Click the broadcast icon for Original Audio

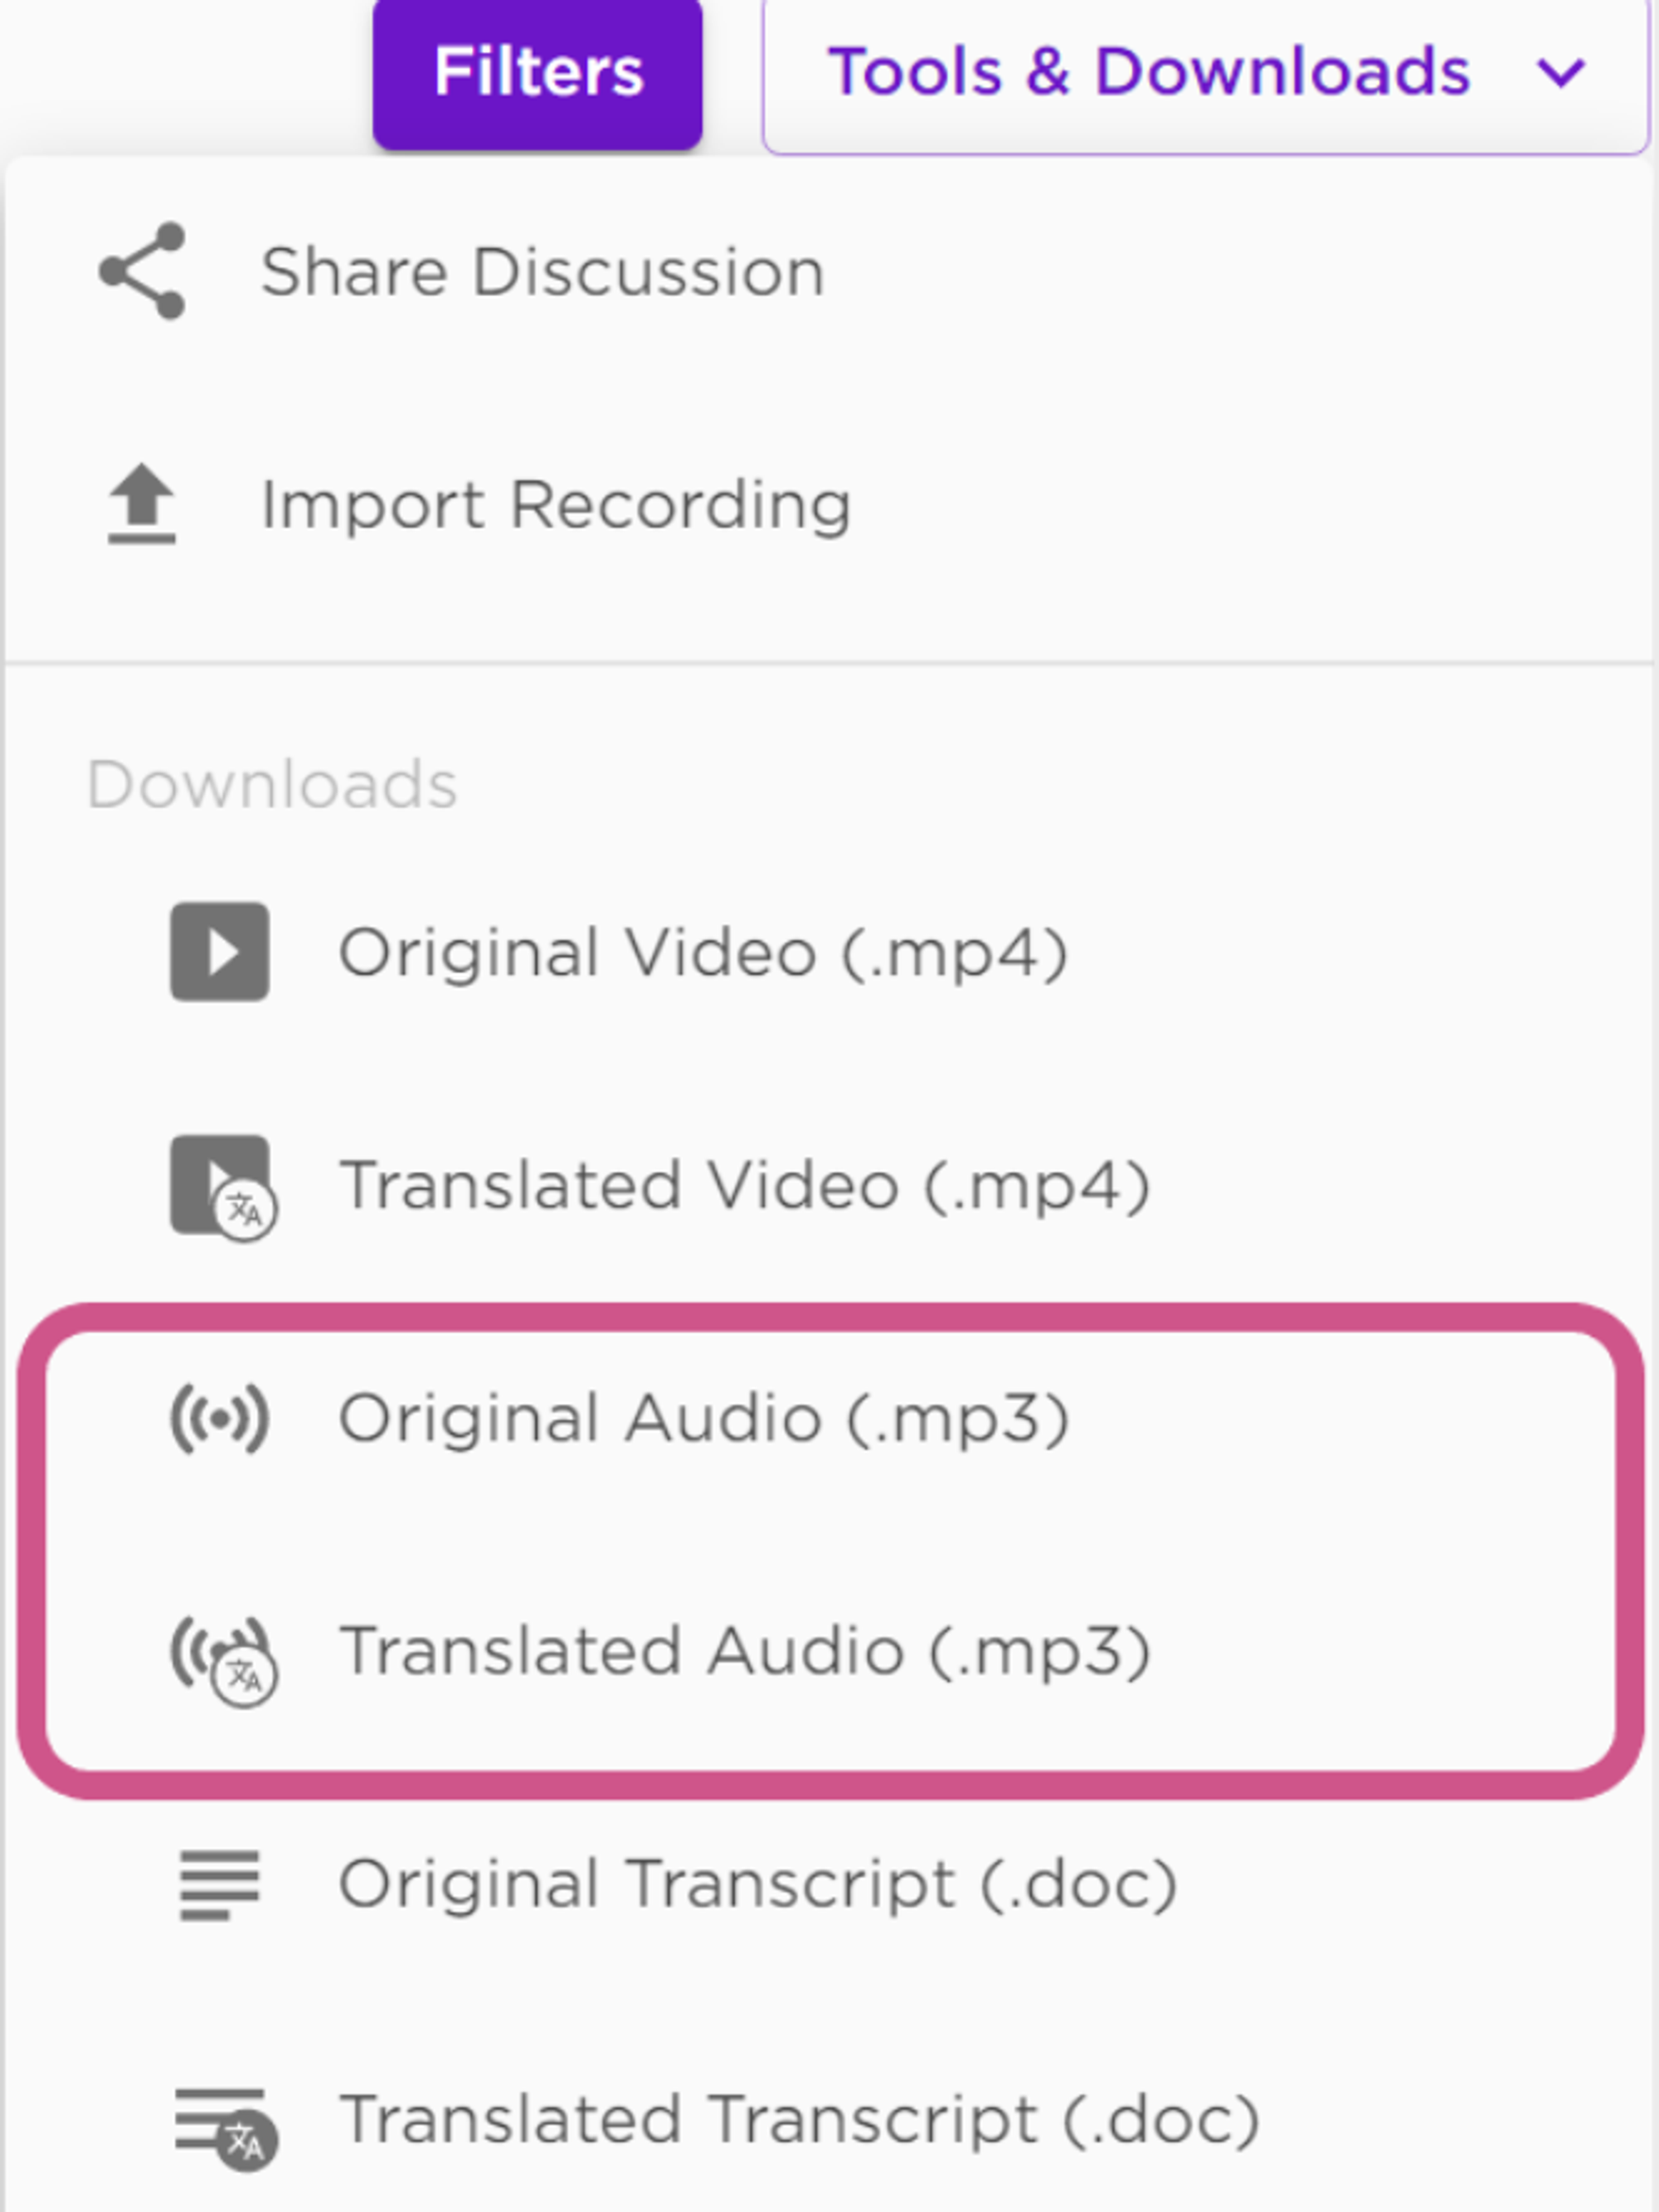(x=220, y=1418)
